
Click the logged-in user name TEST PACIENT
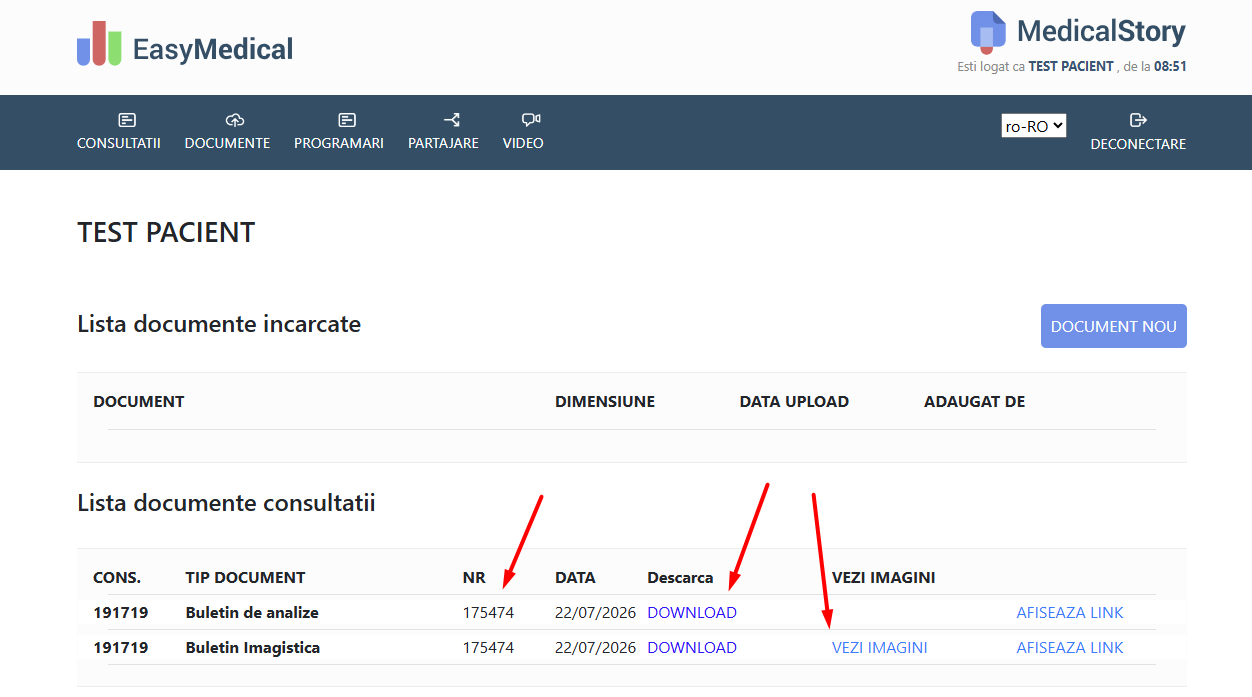[1071, 67]
